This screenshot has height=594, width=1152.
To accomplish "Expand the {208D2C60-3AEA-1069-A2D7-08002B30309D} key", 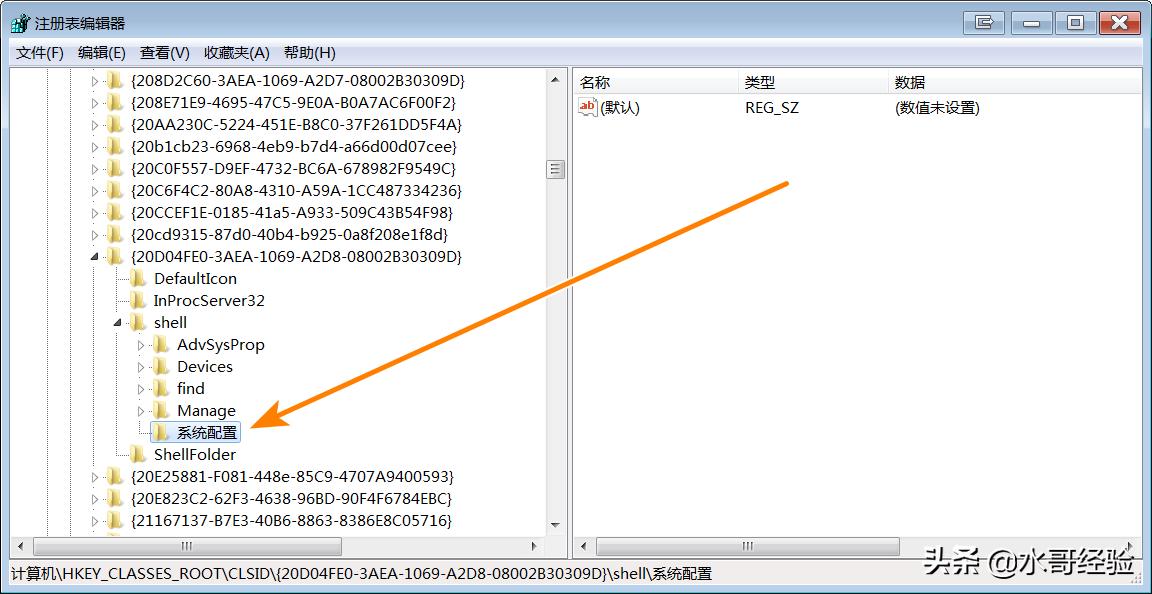I will pyautogui.click(x=95, y=81).
